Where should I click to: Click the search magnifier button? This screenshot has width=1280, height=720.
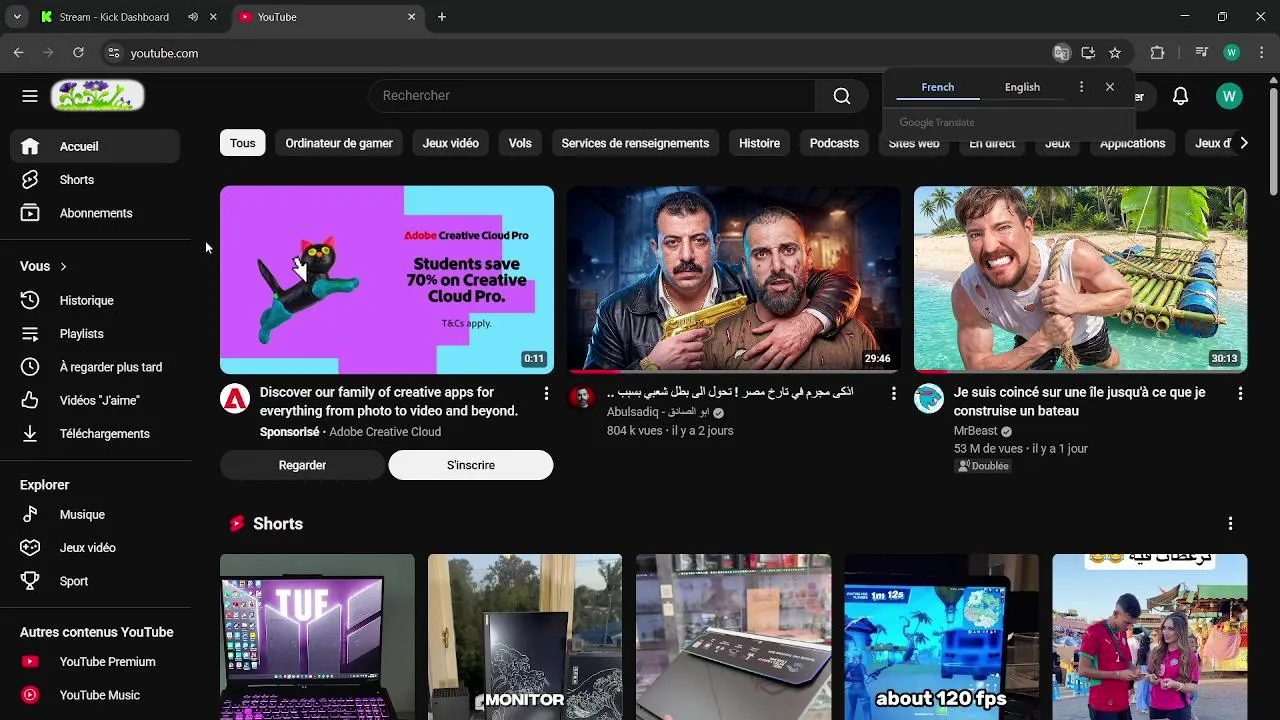pos(842,96)
